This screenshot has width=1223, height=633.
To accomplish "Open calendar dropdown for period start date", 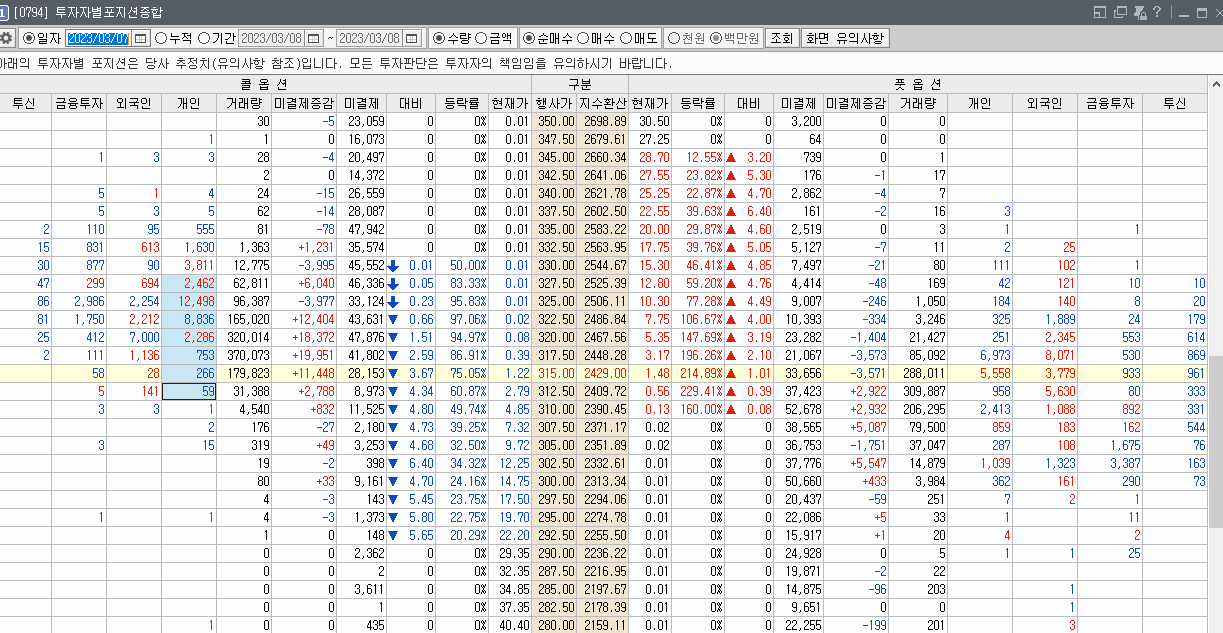I will coord(314,39).
